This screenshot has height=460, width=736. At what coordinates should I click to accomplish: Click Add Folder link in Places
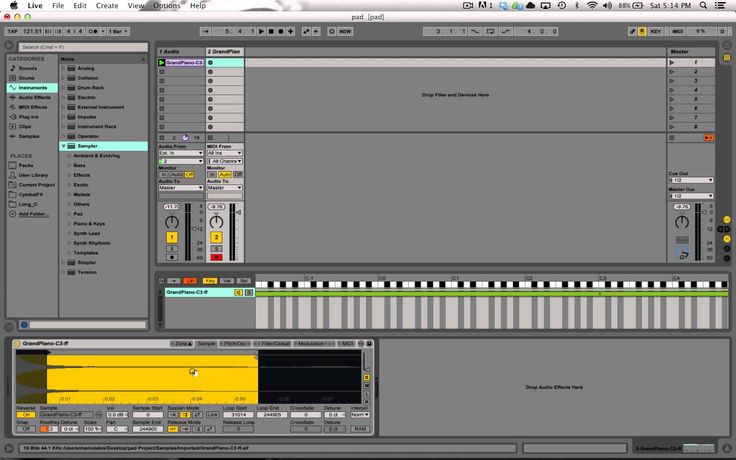click(32, 214)
